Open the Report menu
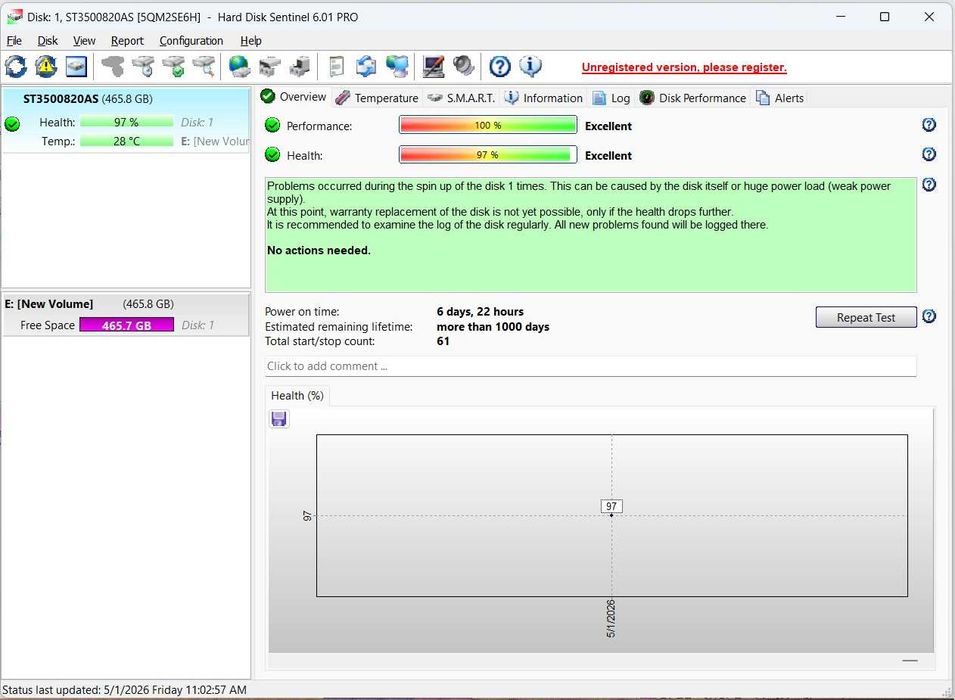Image resolution: width=955 pixels, height=700 pixels. click(127, 41)
